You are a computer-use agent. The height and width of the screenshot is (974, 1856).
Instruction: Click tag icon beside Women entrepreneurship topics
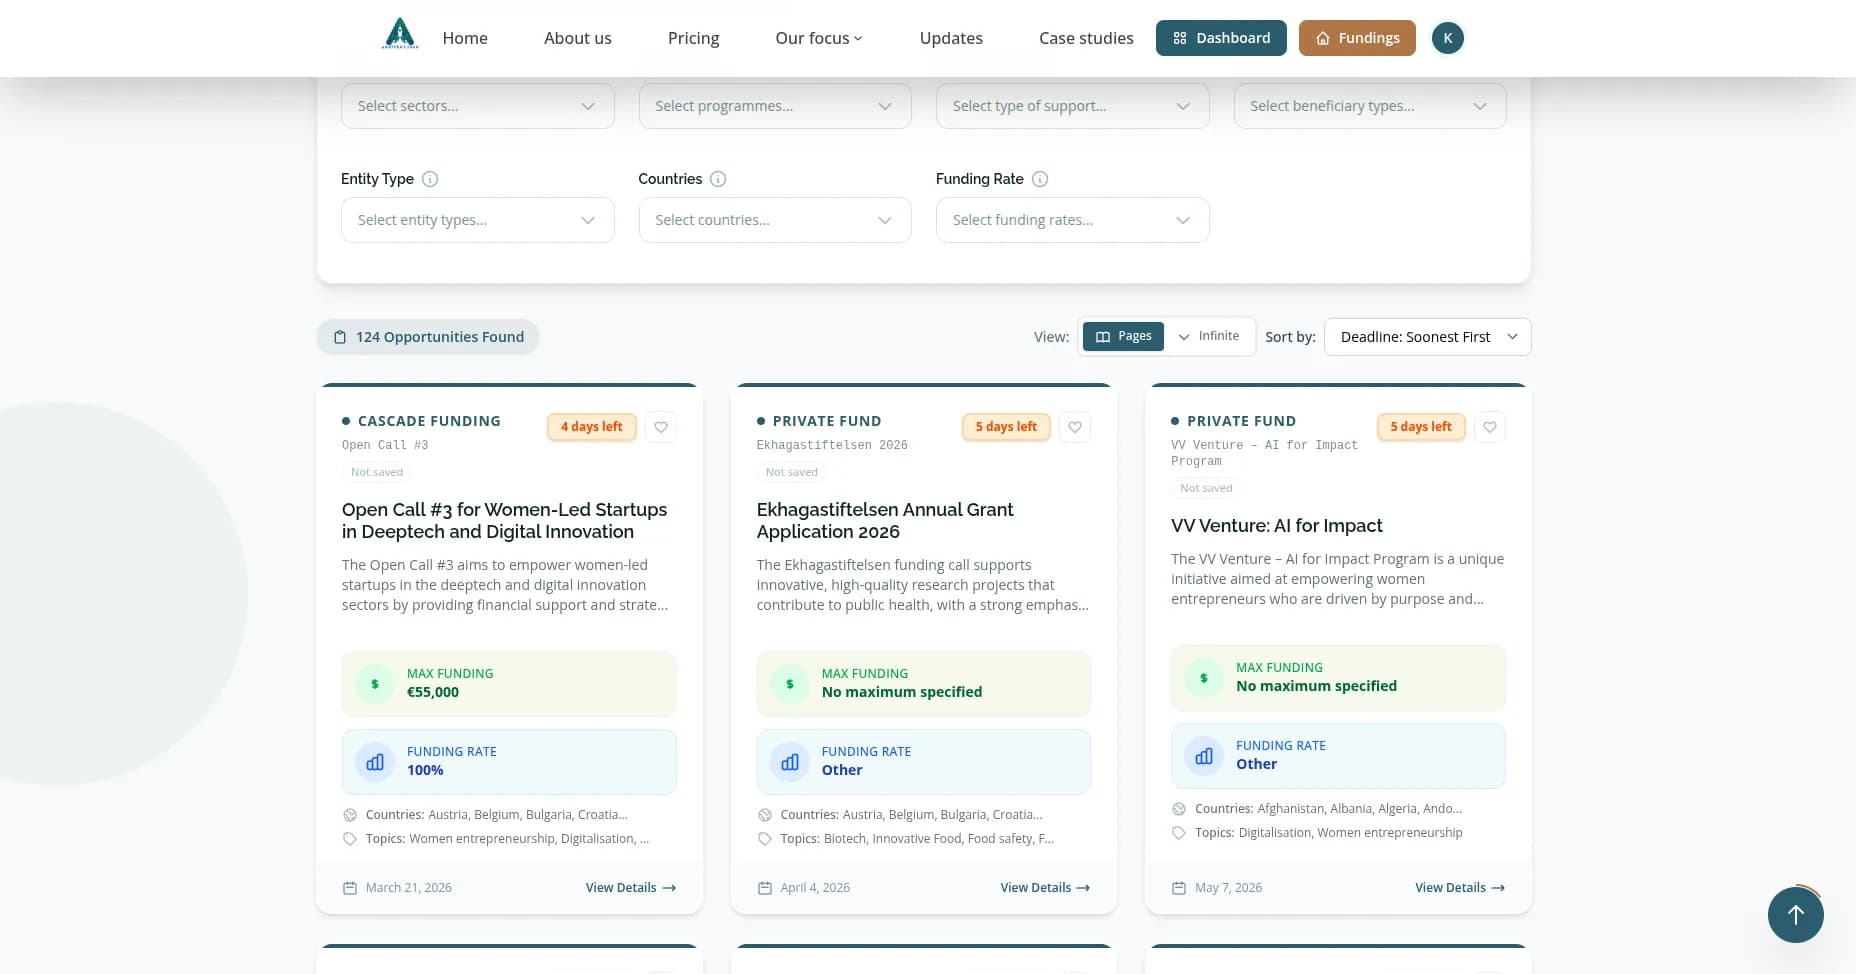(x=350, y=839)
